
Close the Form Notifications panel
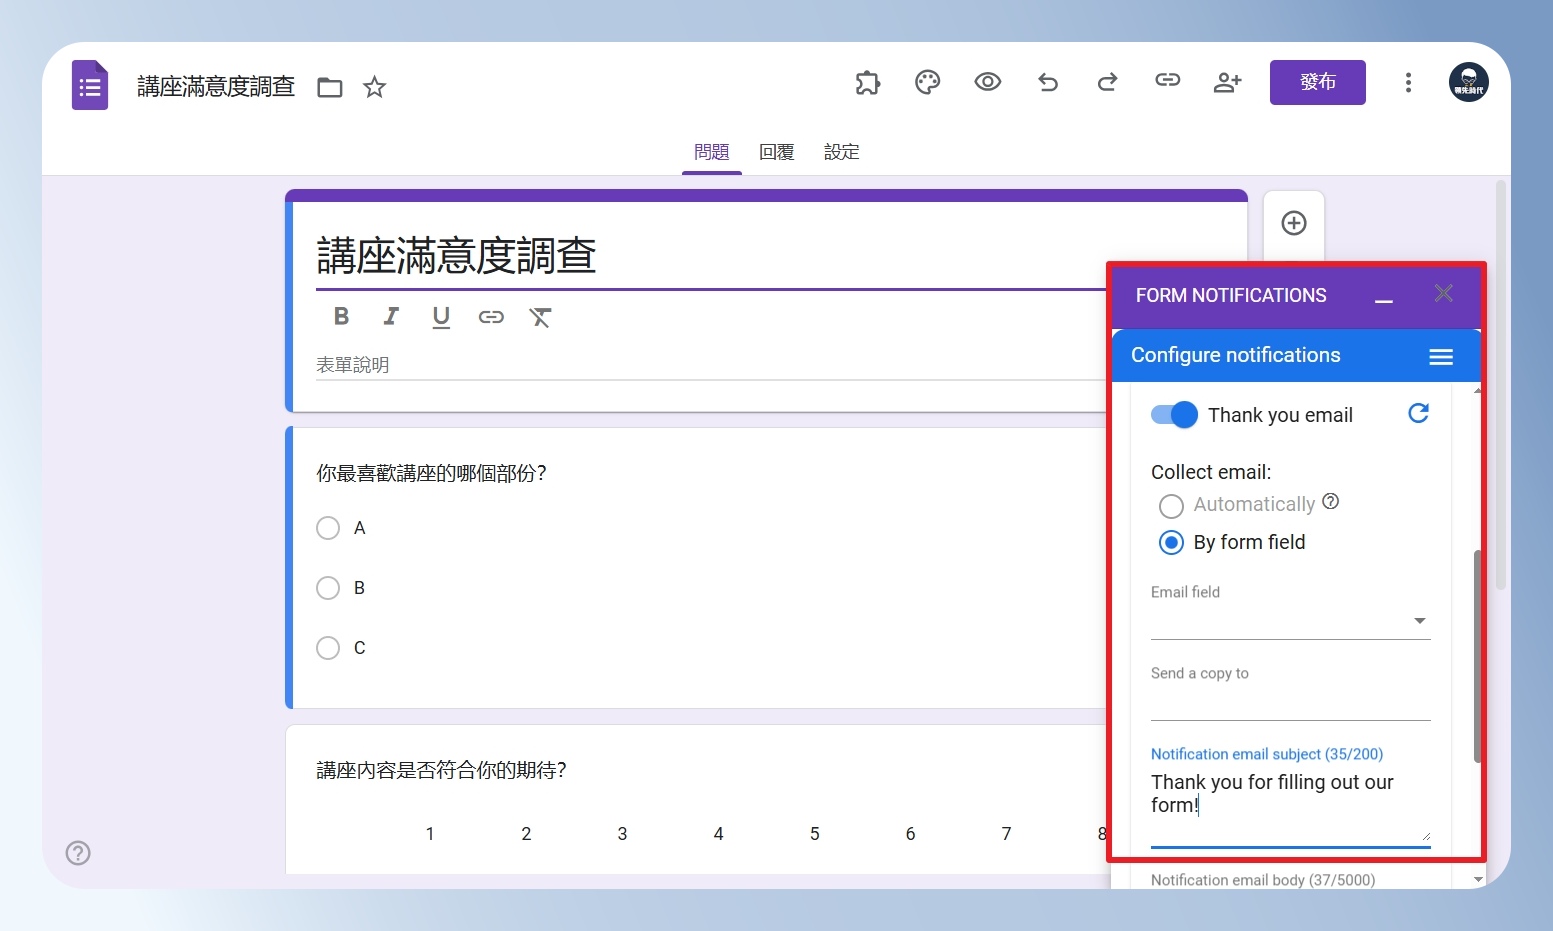point(1443,293)
